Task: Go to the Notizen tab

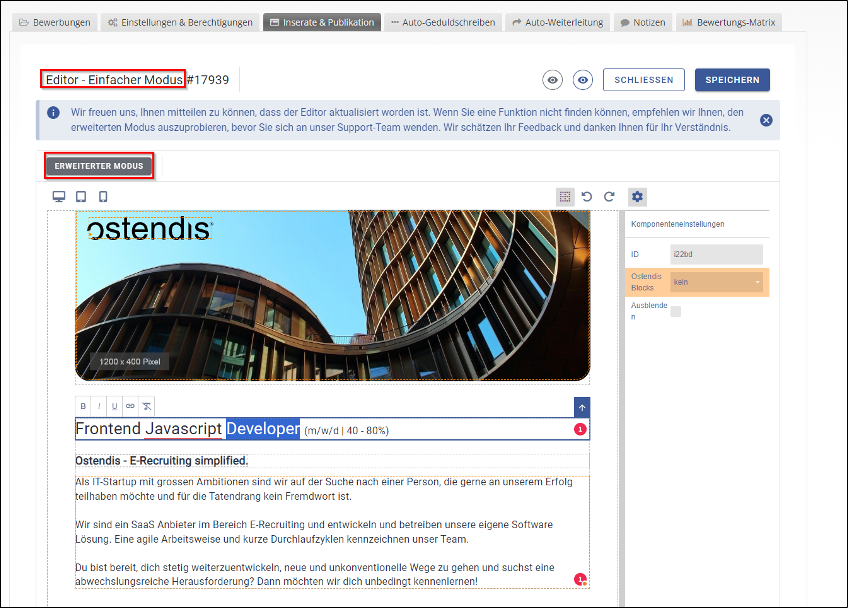Action: 643,22
